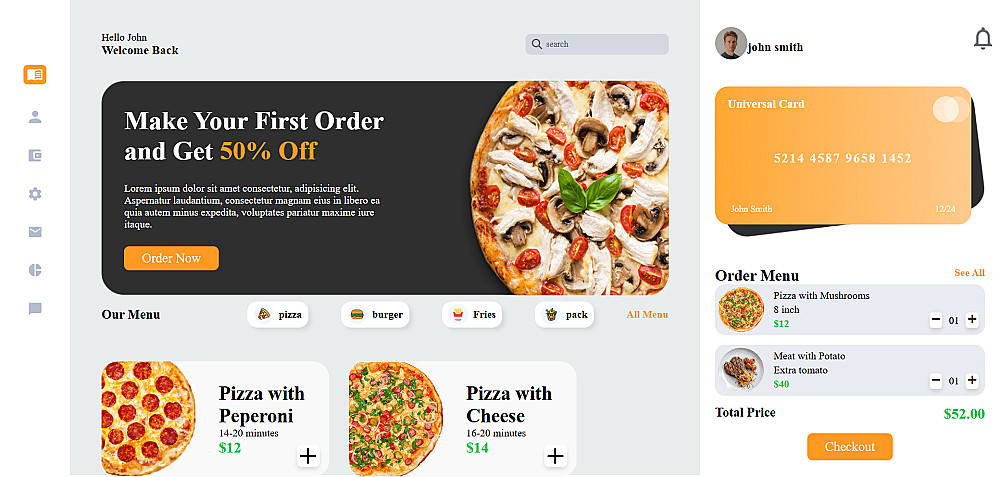Open the chat bubble sidebar icon
The image size is (1000, 477).
pos(35,309)
